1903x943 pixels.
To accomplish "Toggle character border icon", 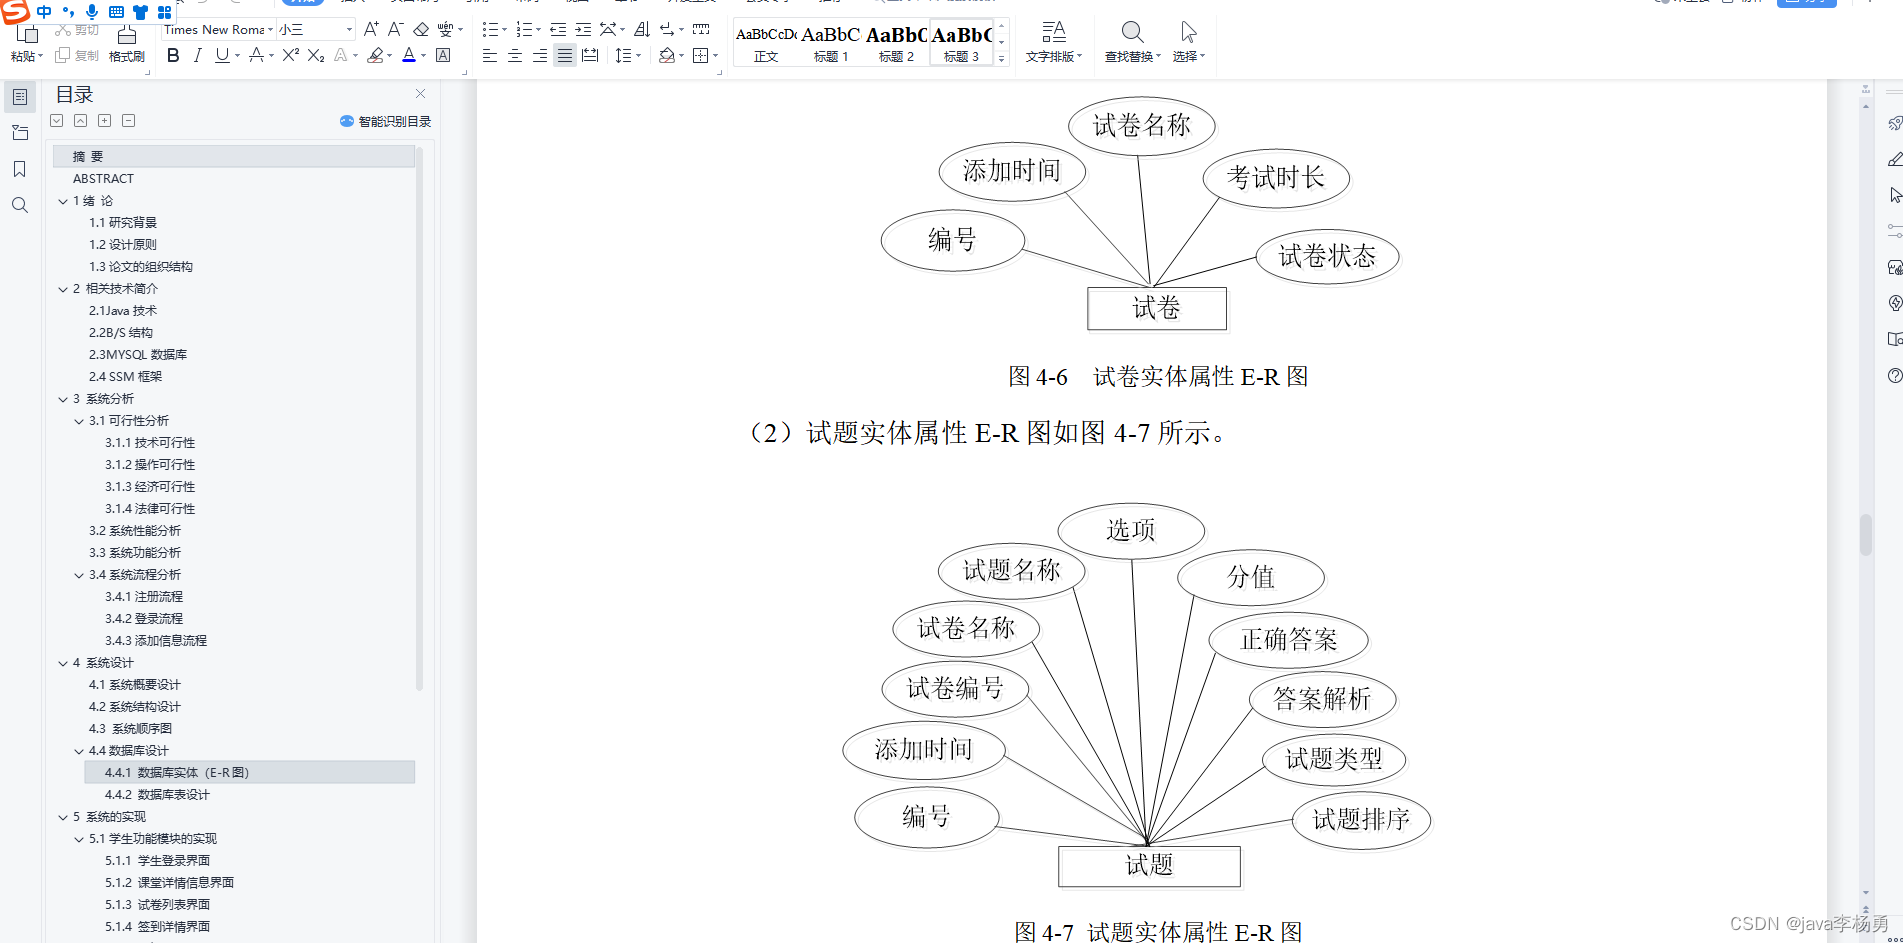I will tap(443, 55).
